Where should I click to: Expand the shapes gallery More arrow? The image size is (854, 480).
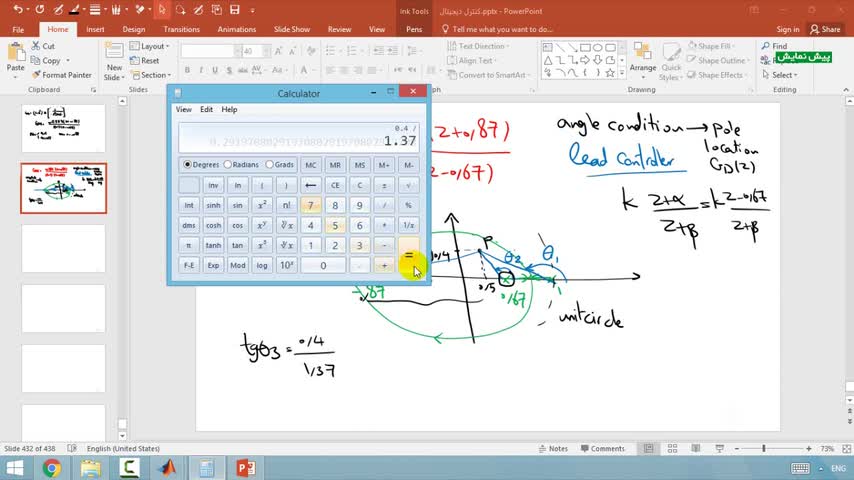click(x=622, y=73)
